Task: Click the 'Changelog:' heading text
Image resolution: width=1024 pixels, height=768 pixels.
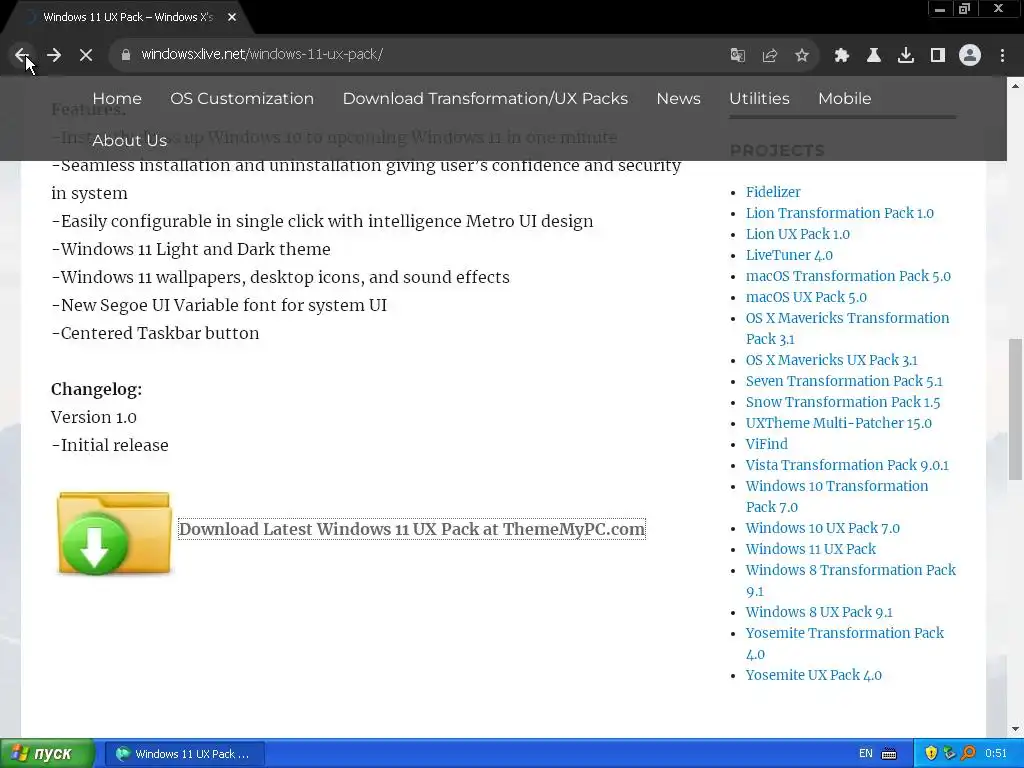Action: point(97,389)
